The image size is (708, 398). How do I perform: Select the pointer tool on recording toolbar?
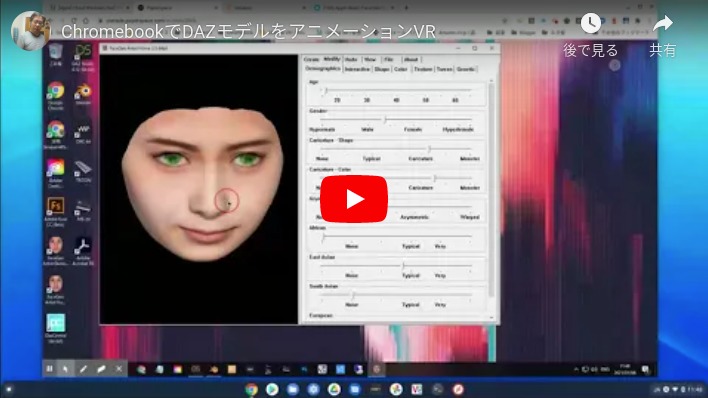pos(65,369)
